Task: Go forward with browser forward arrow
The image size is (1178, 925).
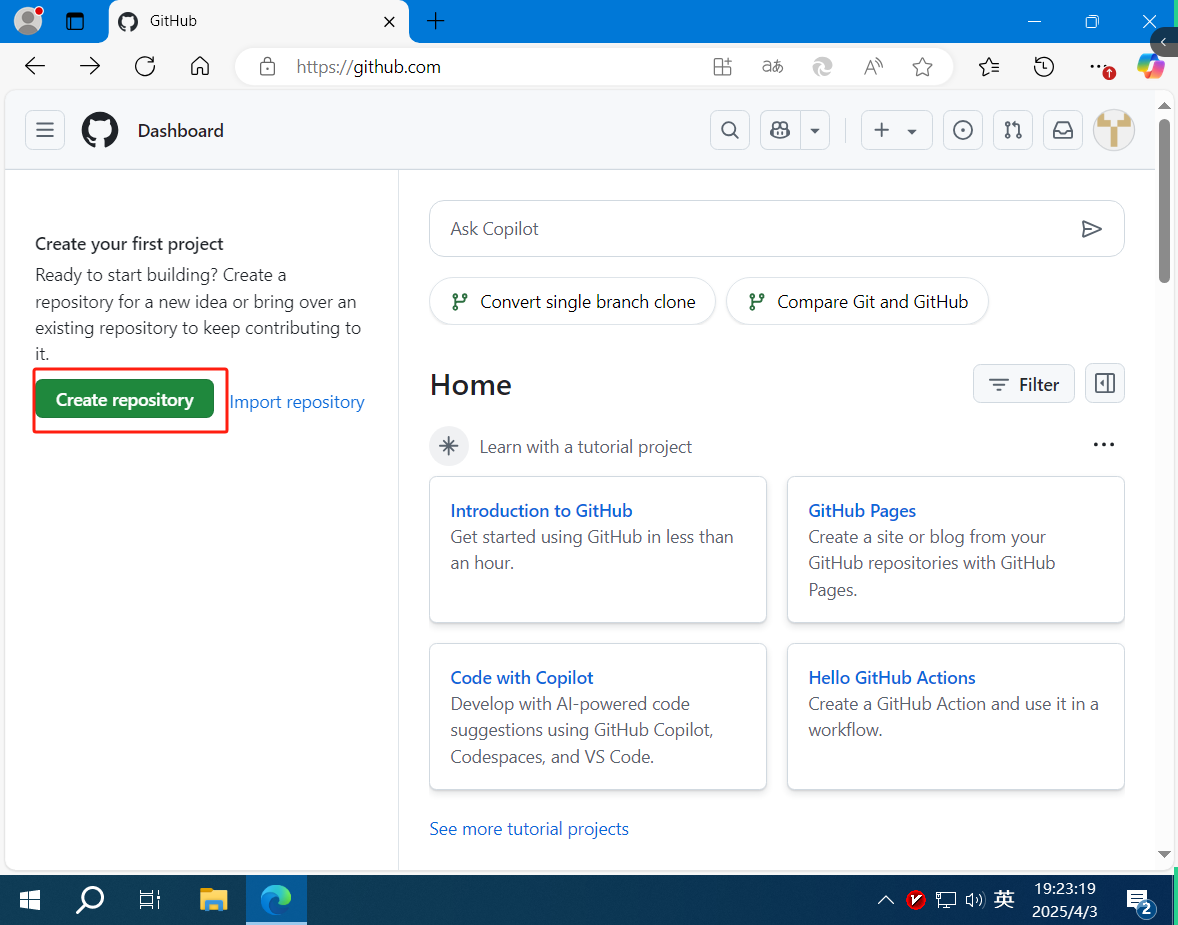Action: (x=89, y=67)
